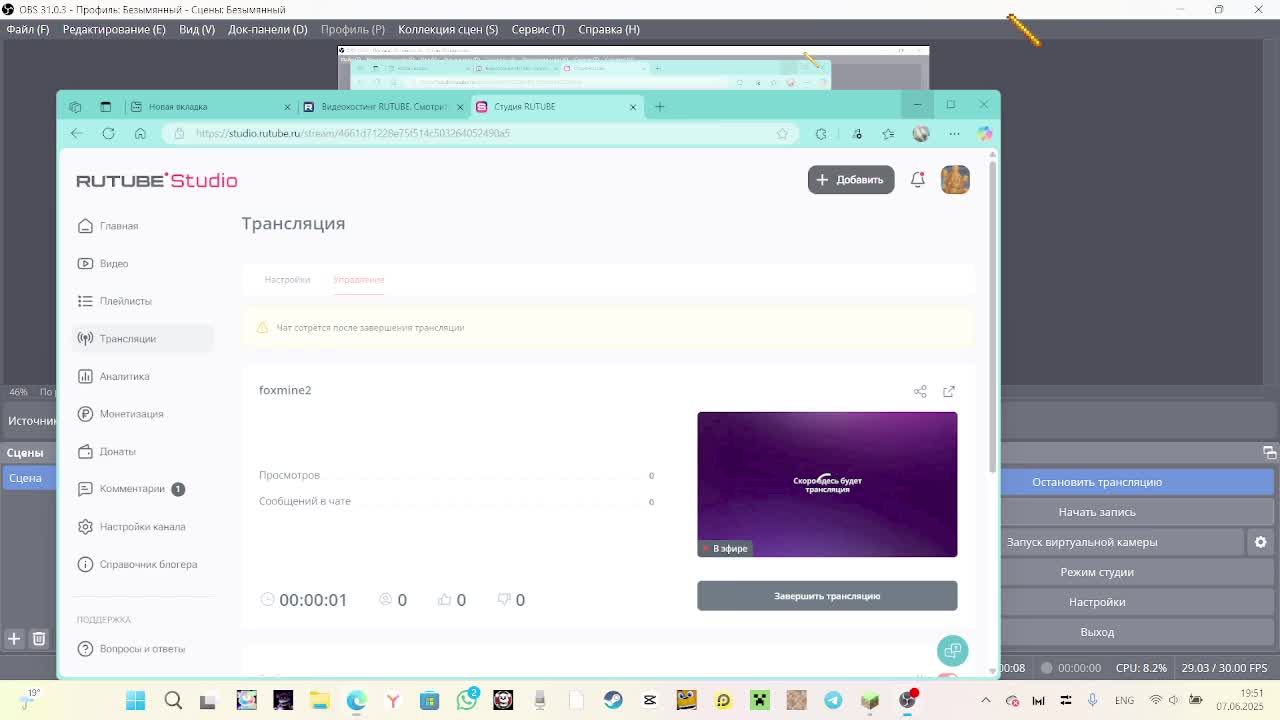Open the Монетизация sidebar section
Screen dimensions: 1280x720
121,414
